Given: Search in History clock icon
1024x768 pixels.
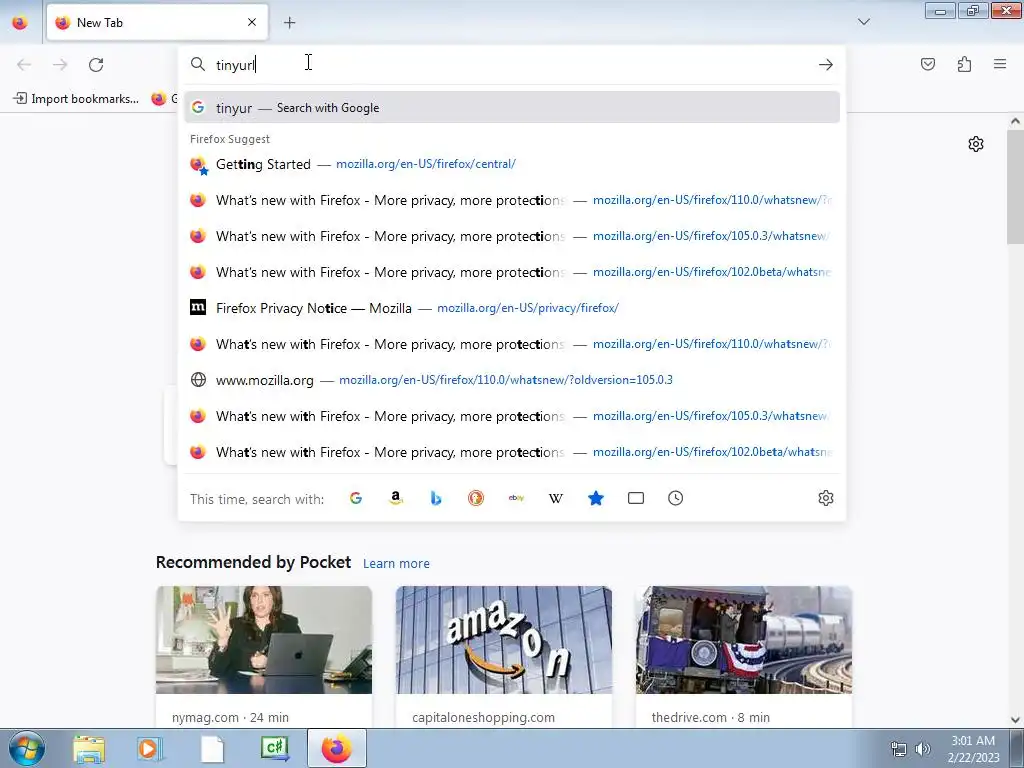Looking at the screenshot, I should pyautogui.click(x=675, y=498).
